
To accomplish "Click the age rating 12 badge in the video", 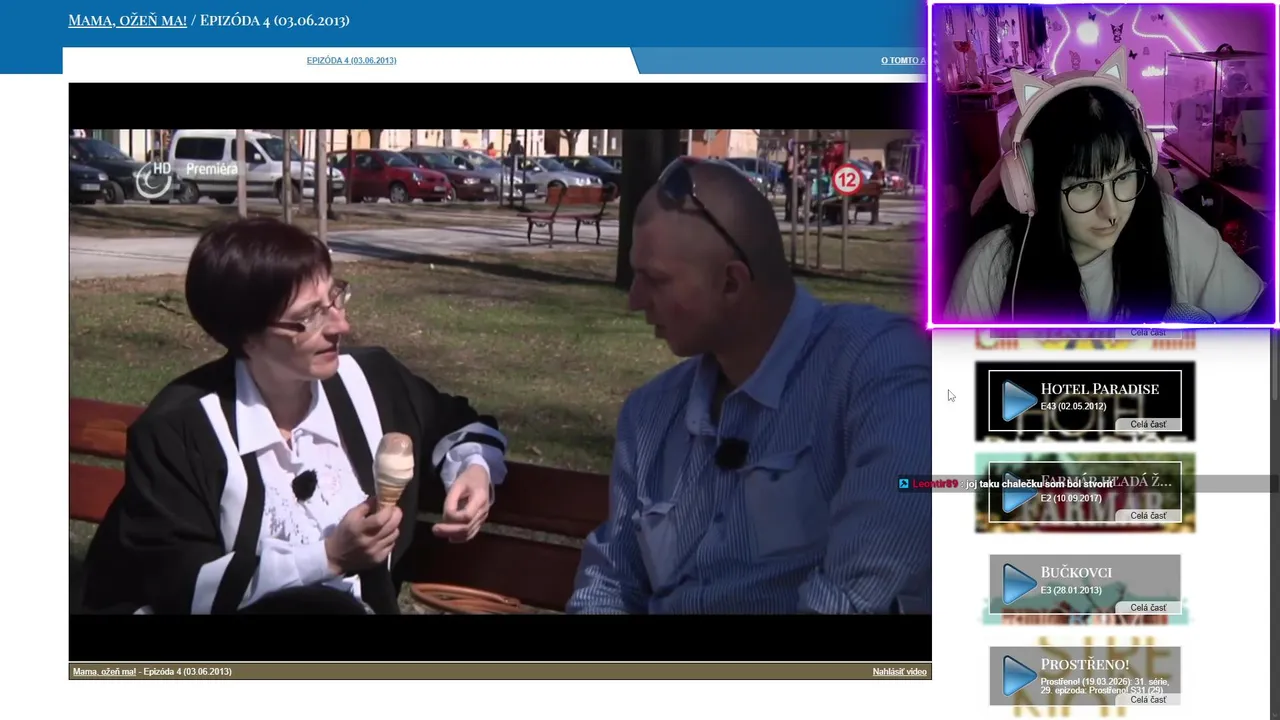I will coord(847,180).
